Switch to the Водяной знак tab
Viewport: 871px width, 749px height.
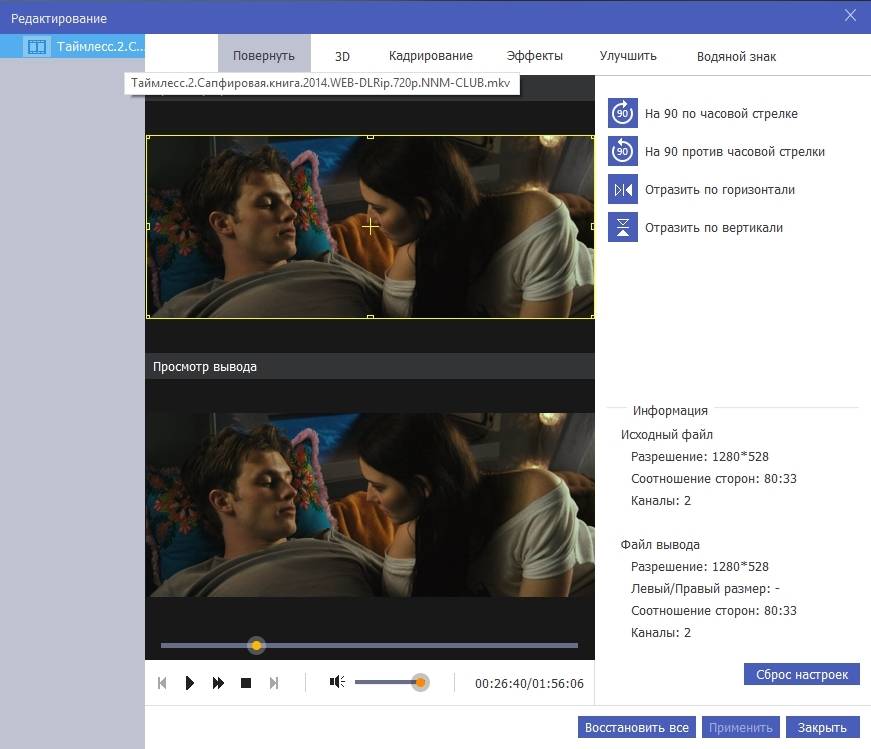(x=736, y=56)
